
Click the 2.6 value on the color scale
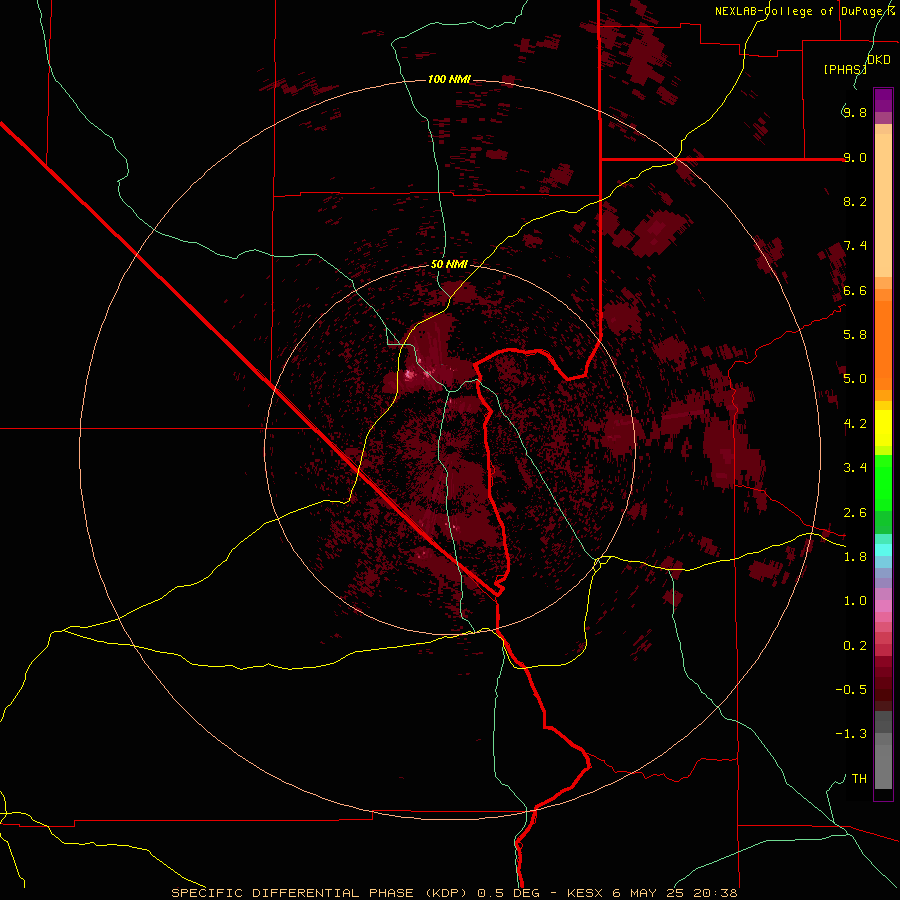tap(855, 512)
